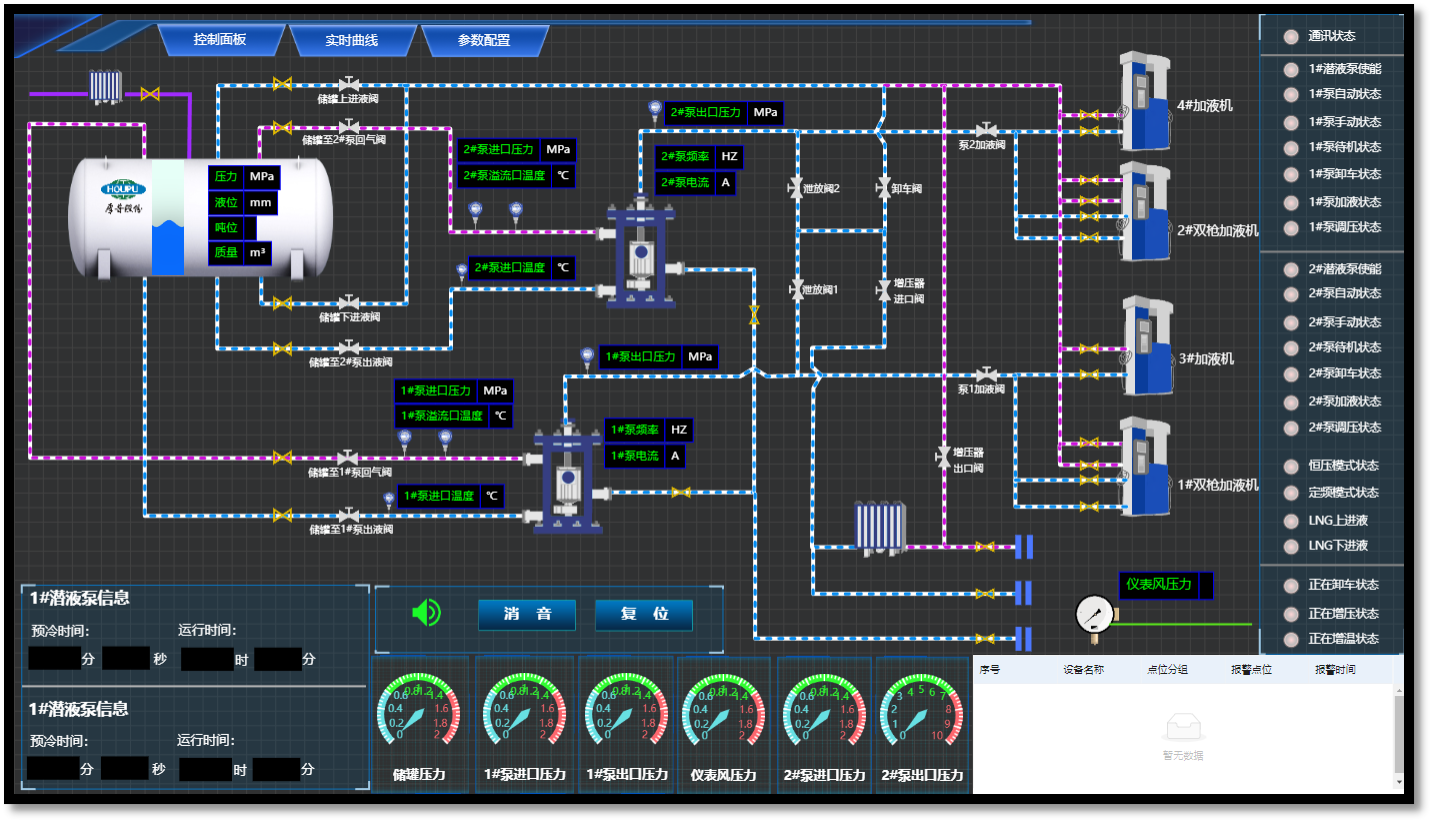Click the green speaker sound icon

426,612
